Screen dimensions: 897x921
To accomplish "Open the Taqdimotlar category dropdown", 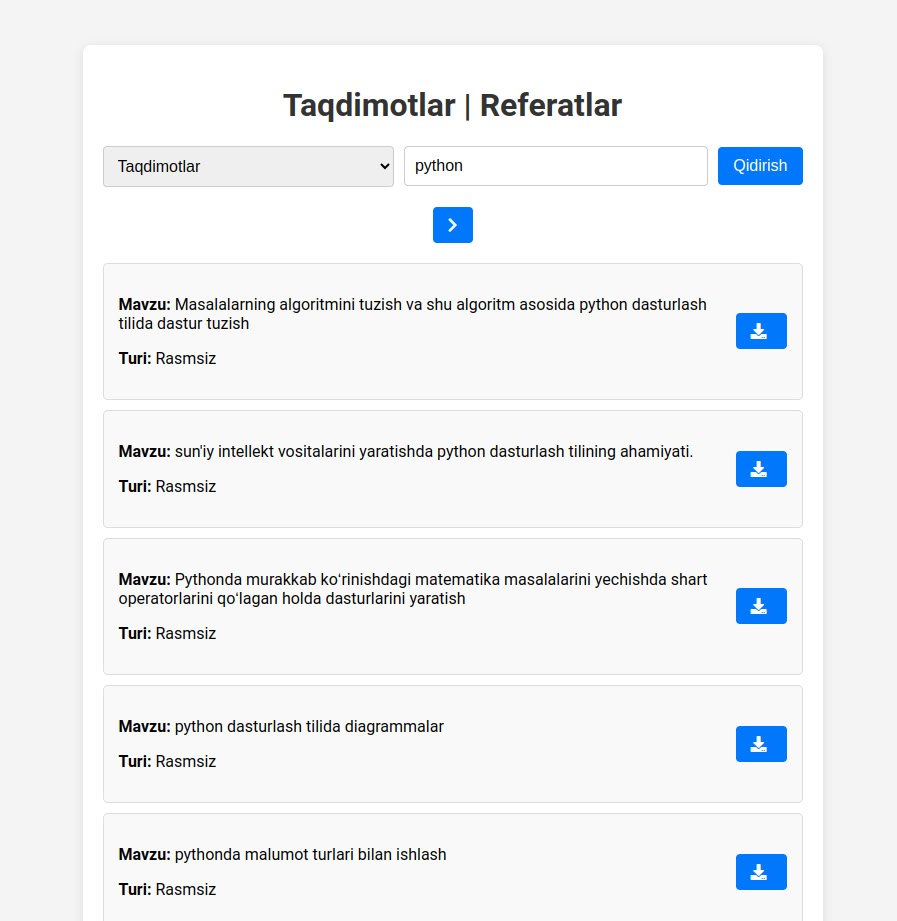I will point(248,166).
